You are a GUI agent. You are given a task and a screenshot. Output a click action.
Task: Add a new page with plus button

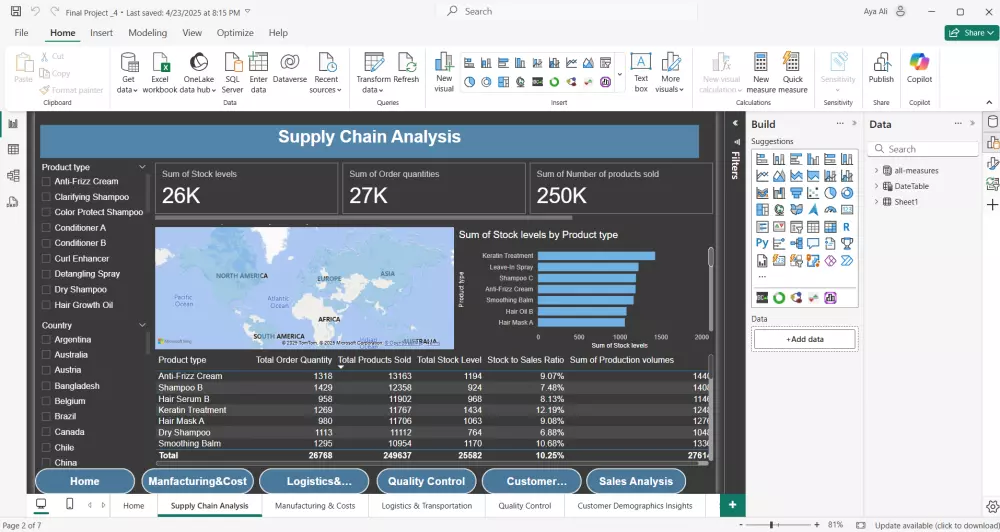tap(732, 505)
